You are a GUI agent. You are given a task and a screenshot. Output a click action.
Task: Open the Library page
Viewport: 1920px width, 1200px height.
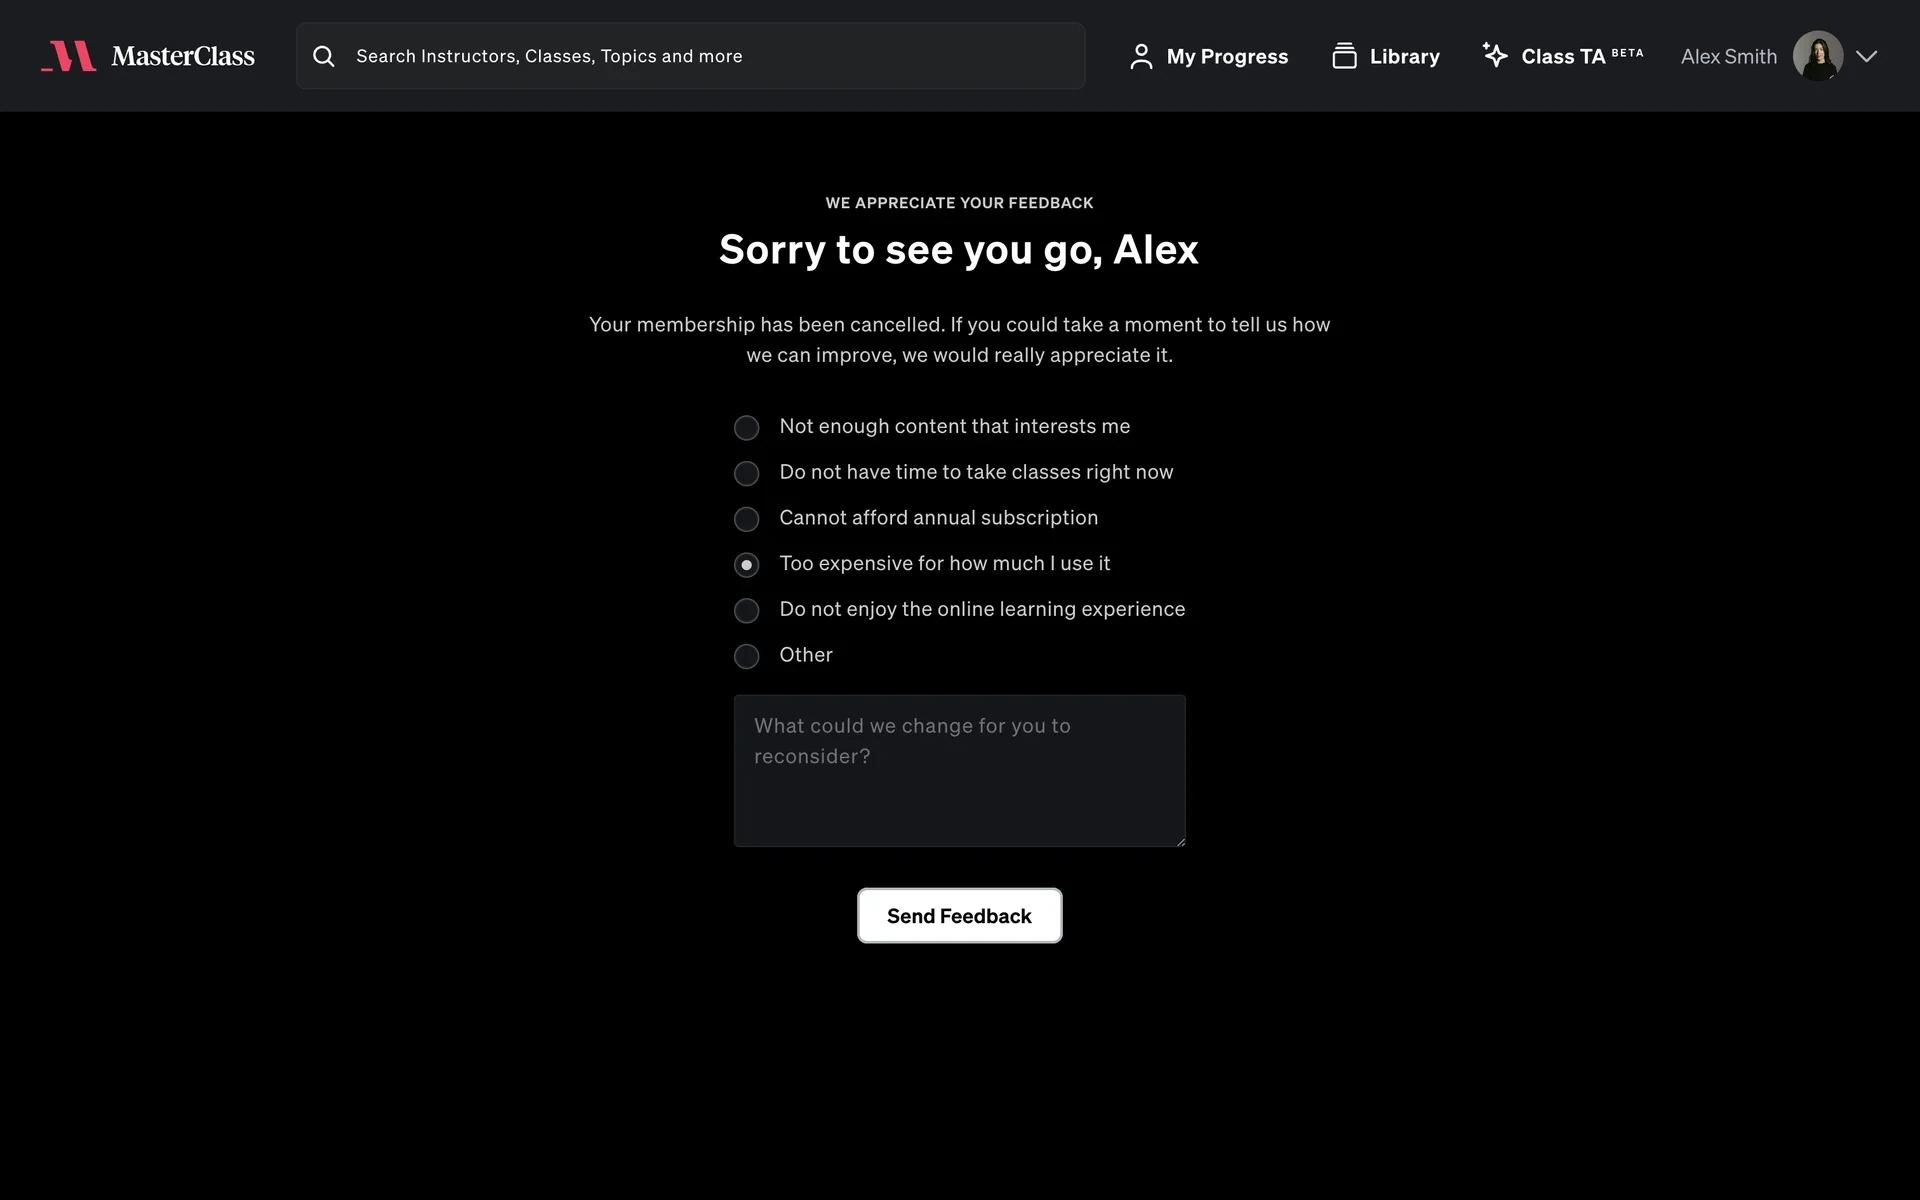1386,56
